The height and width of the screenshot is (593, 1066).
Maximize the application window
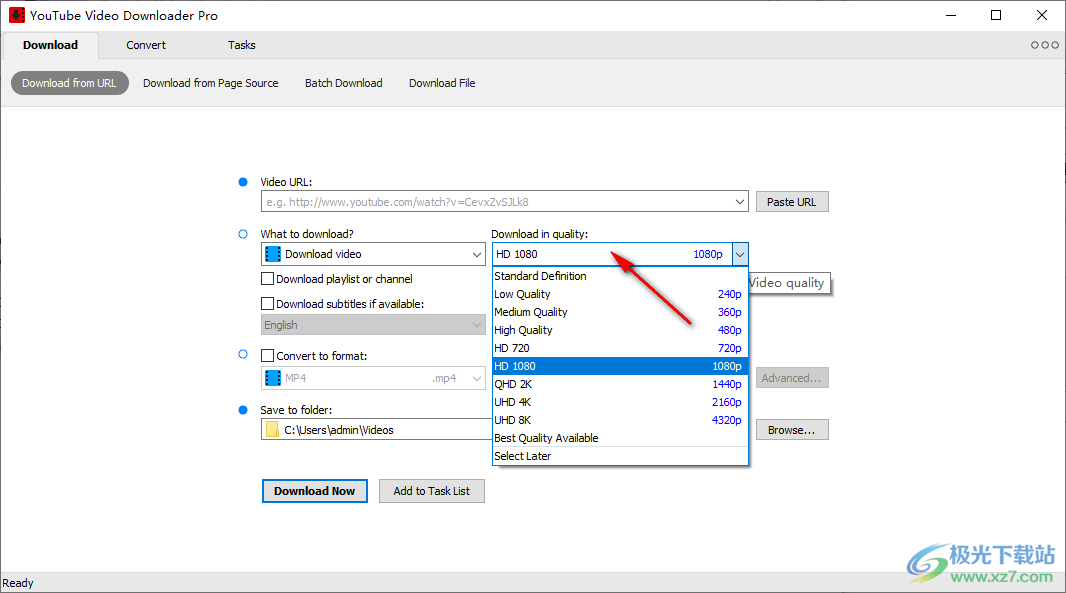996,15
